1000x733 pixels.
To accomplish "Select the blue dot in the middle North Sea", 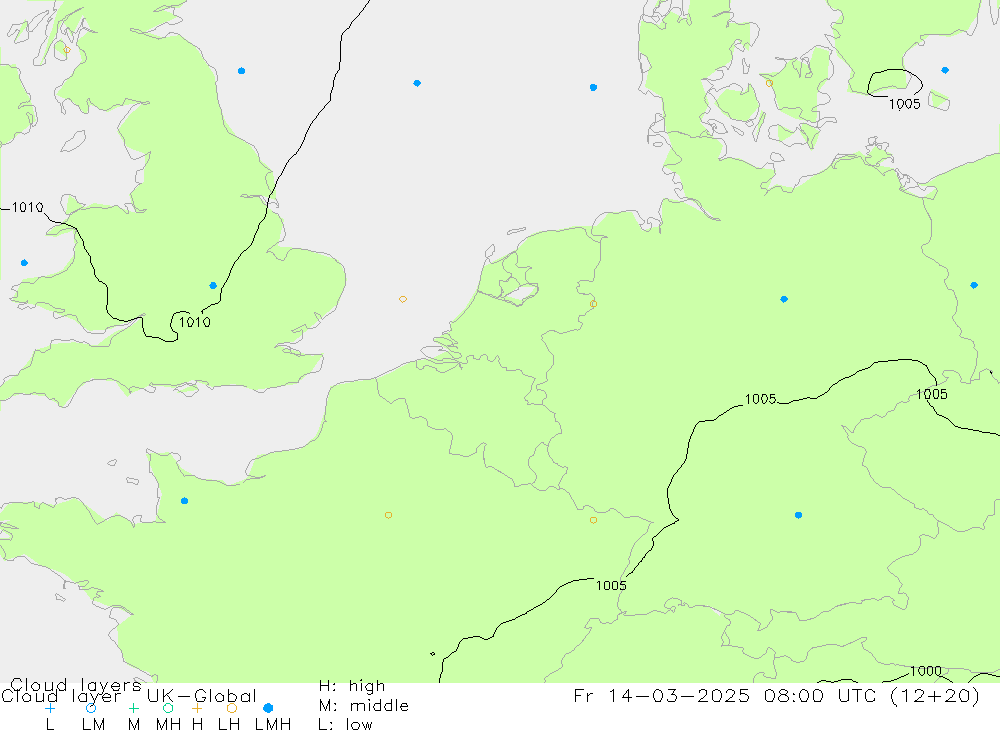I will click(417, 83).
